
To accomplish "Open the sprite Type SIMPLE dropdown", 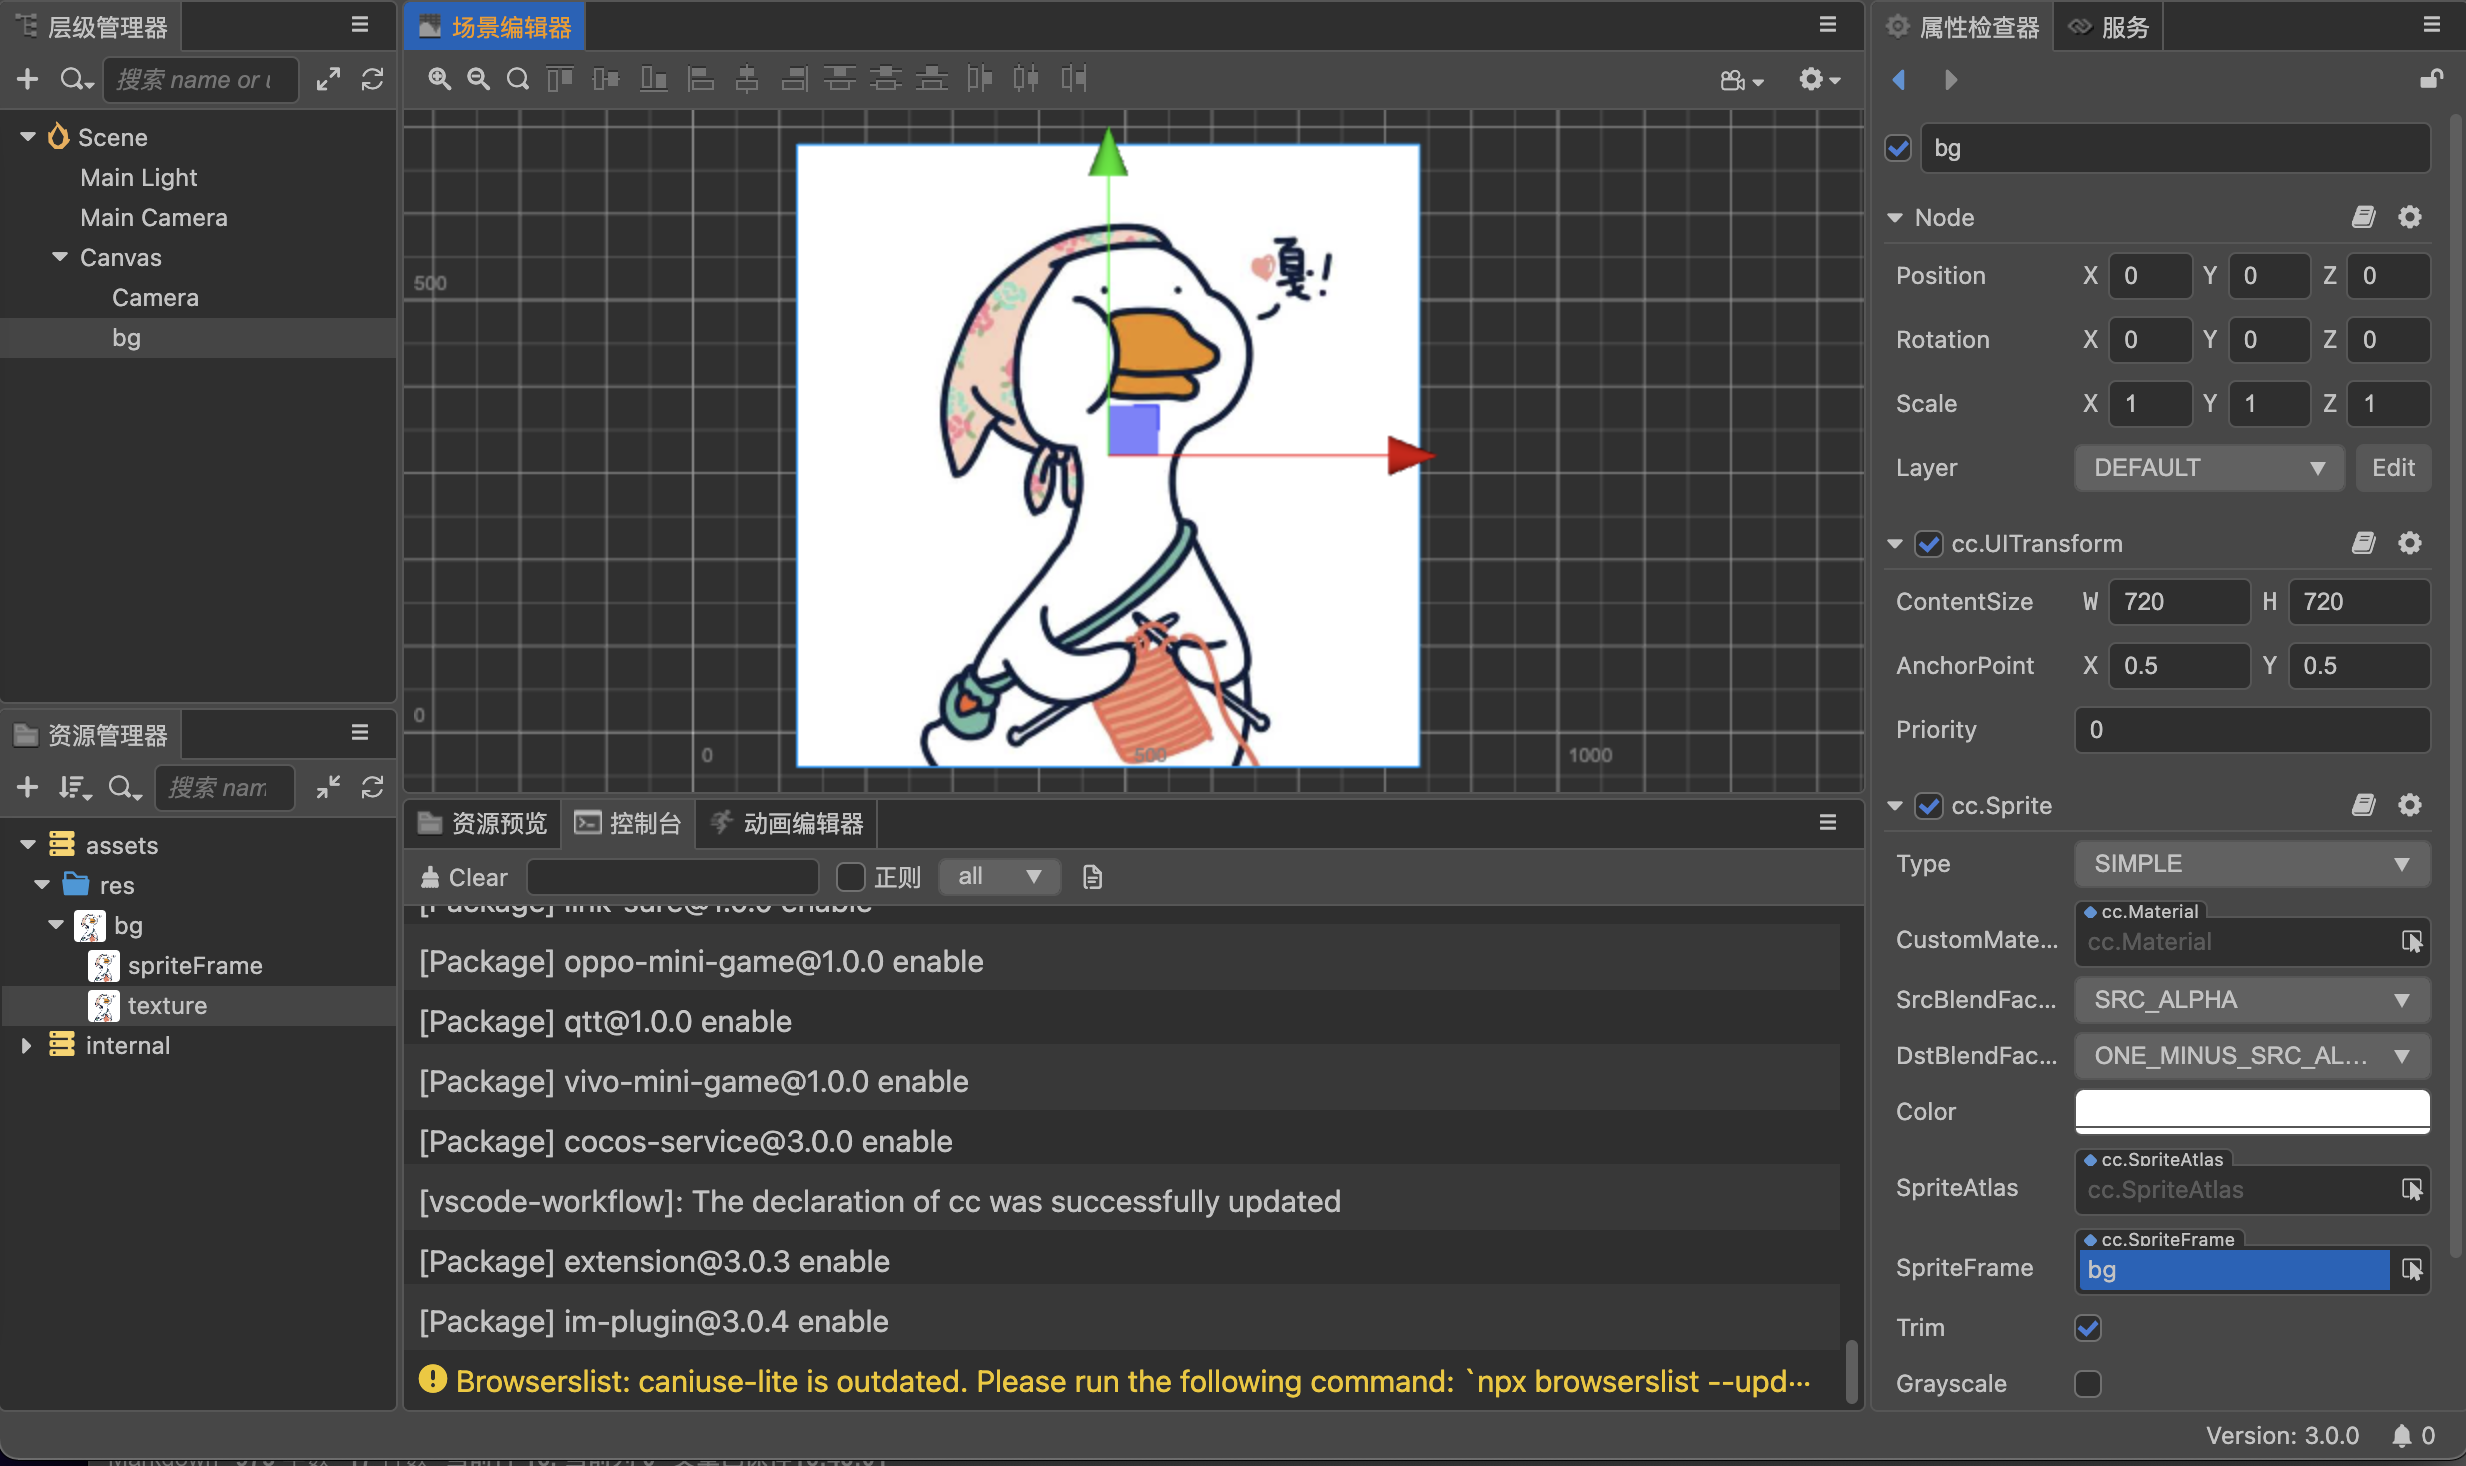I will pos(2252,864).
